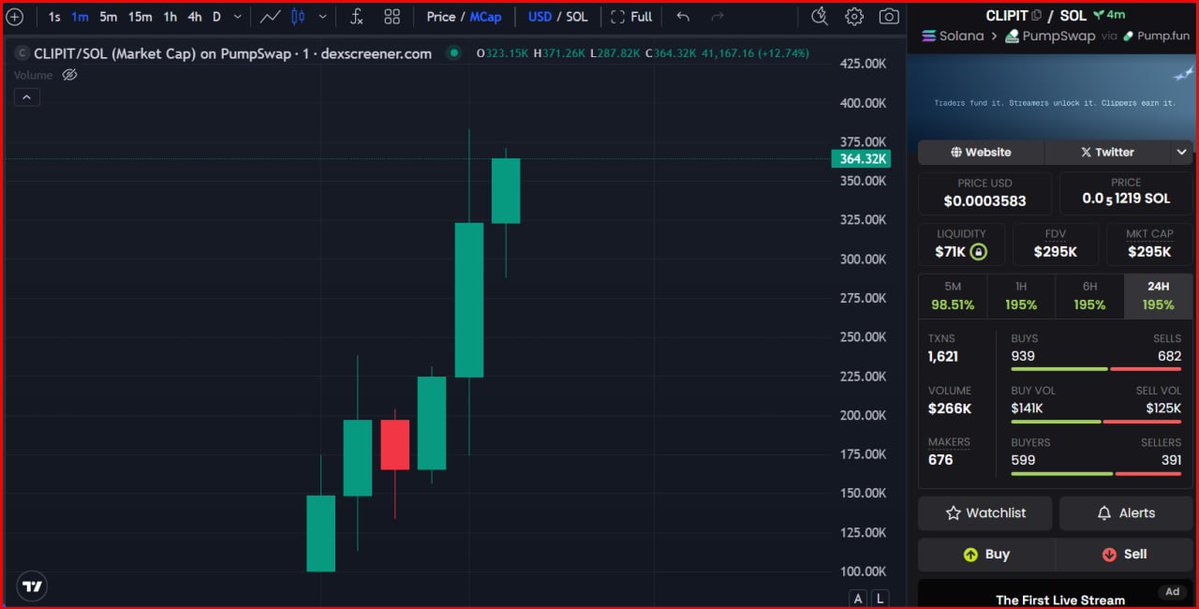Click the PumpSwap DEX link
This screenshot has width=1199, height=609.
point(1050,36)
